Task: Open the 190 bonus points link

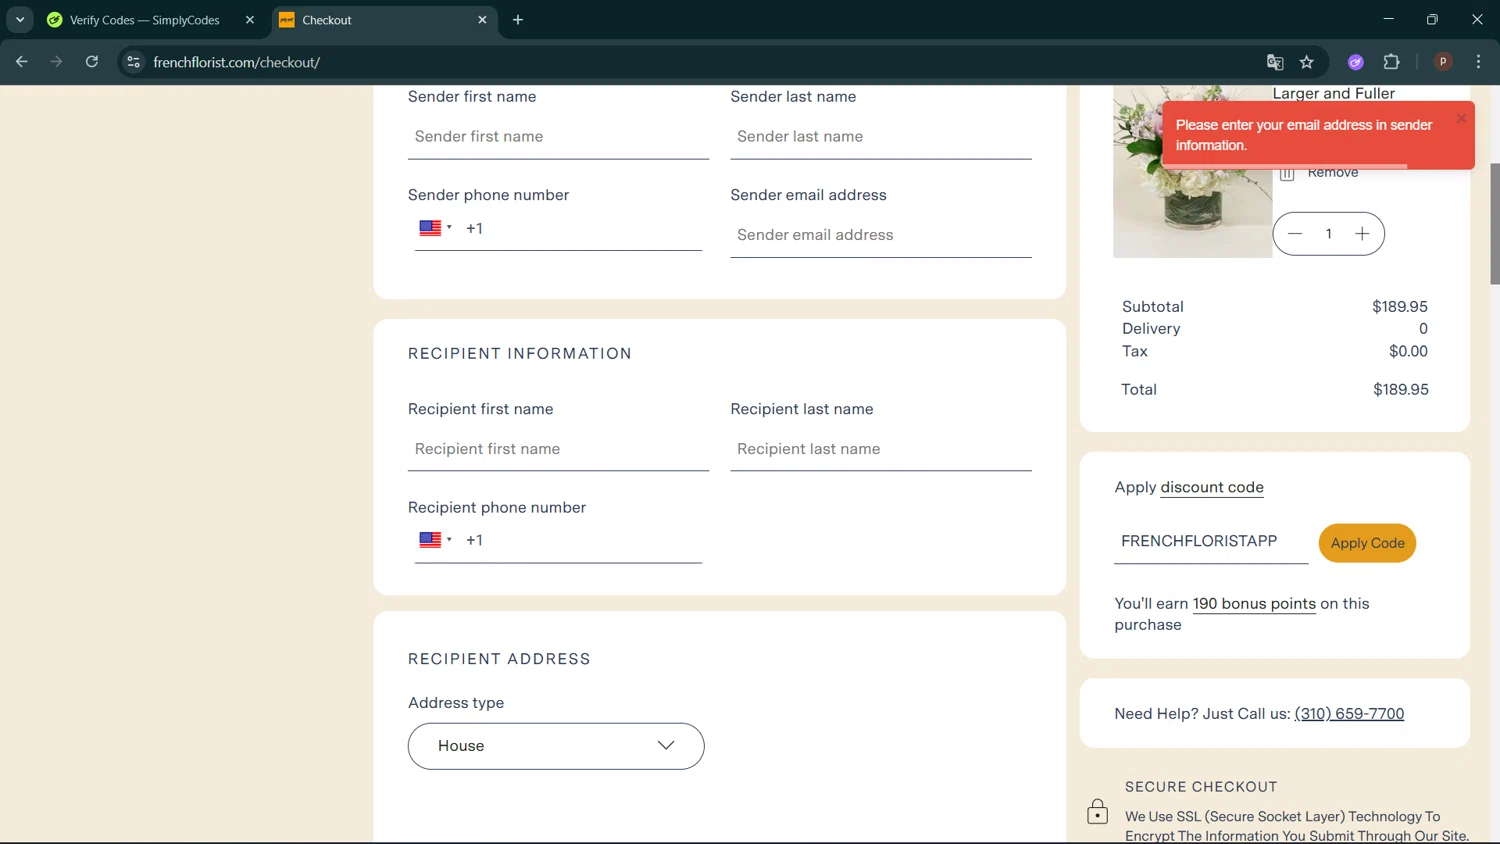Action: click(x=1254, y=604)
